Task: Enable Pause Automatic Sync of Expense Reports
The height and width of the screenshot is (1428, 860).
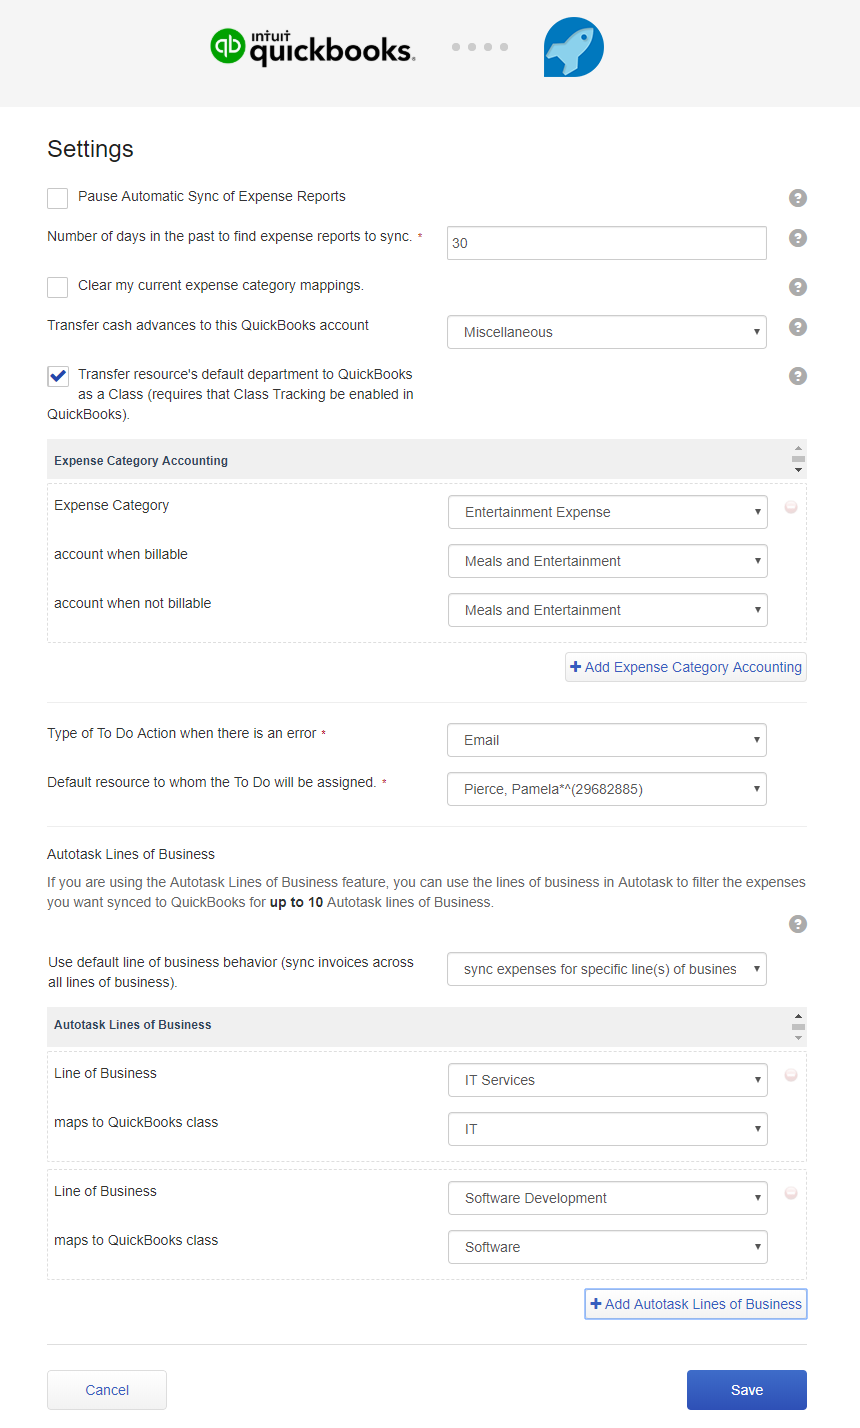Action: (x=58, y=198)
